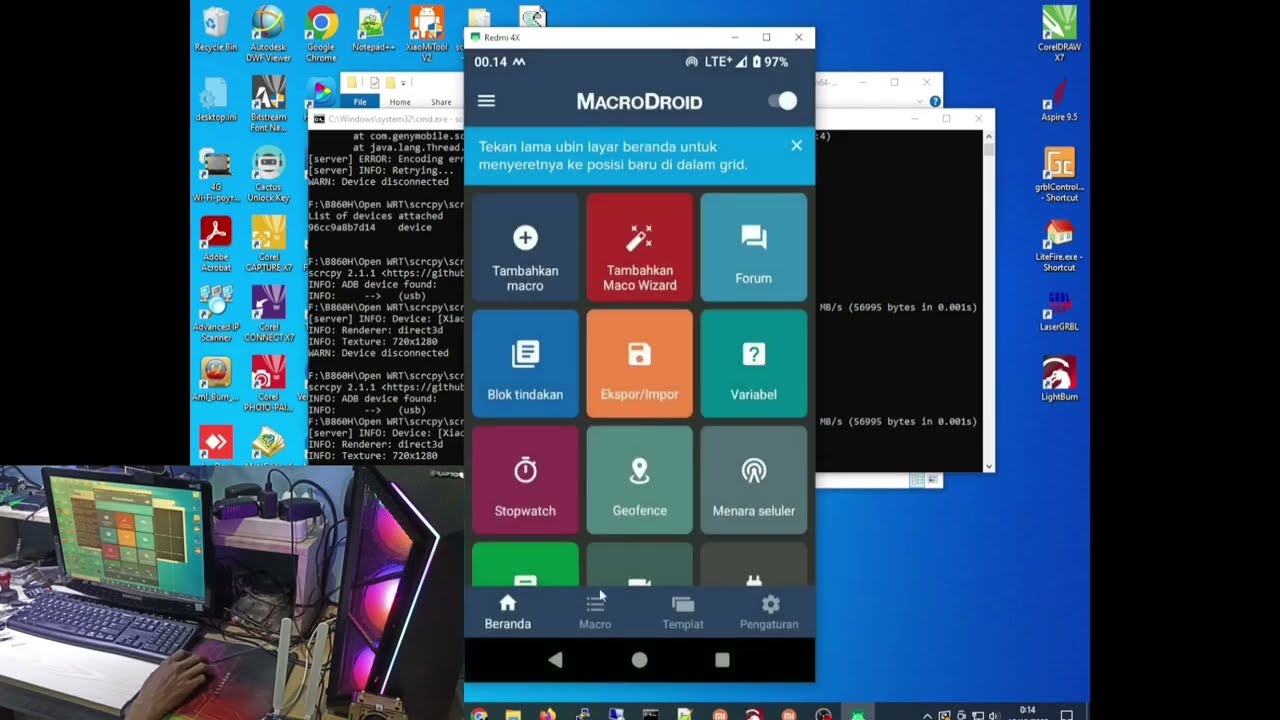Viewport: 1280px width, 720px height.
Task: Click the scroll-down arrow of the console window
Action: tap(989, 466)
